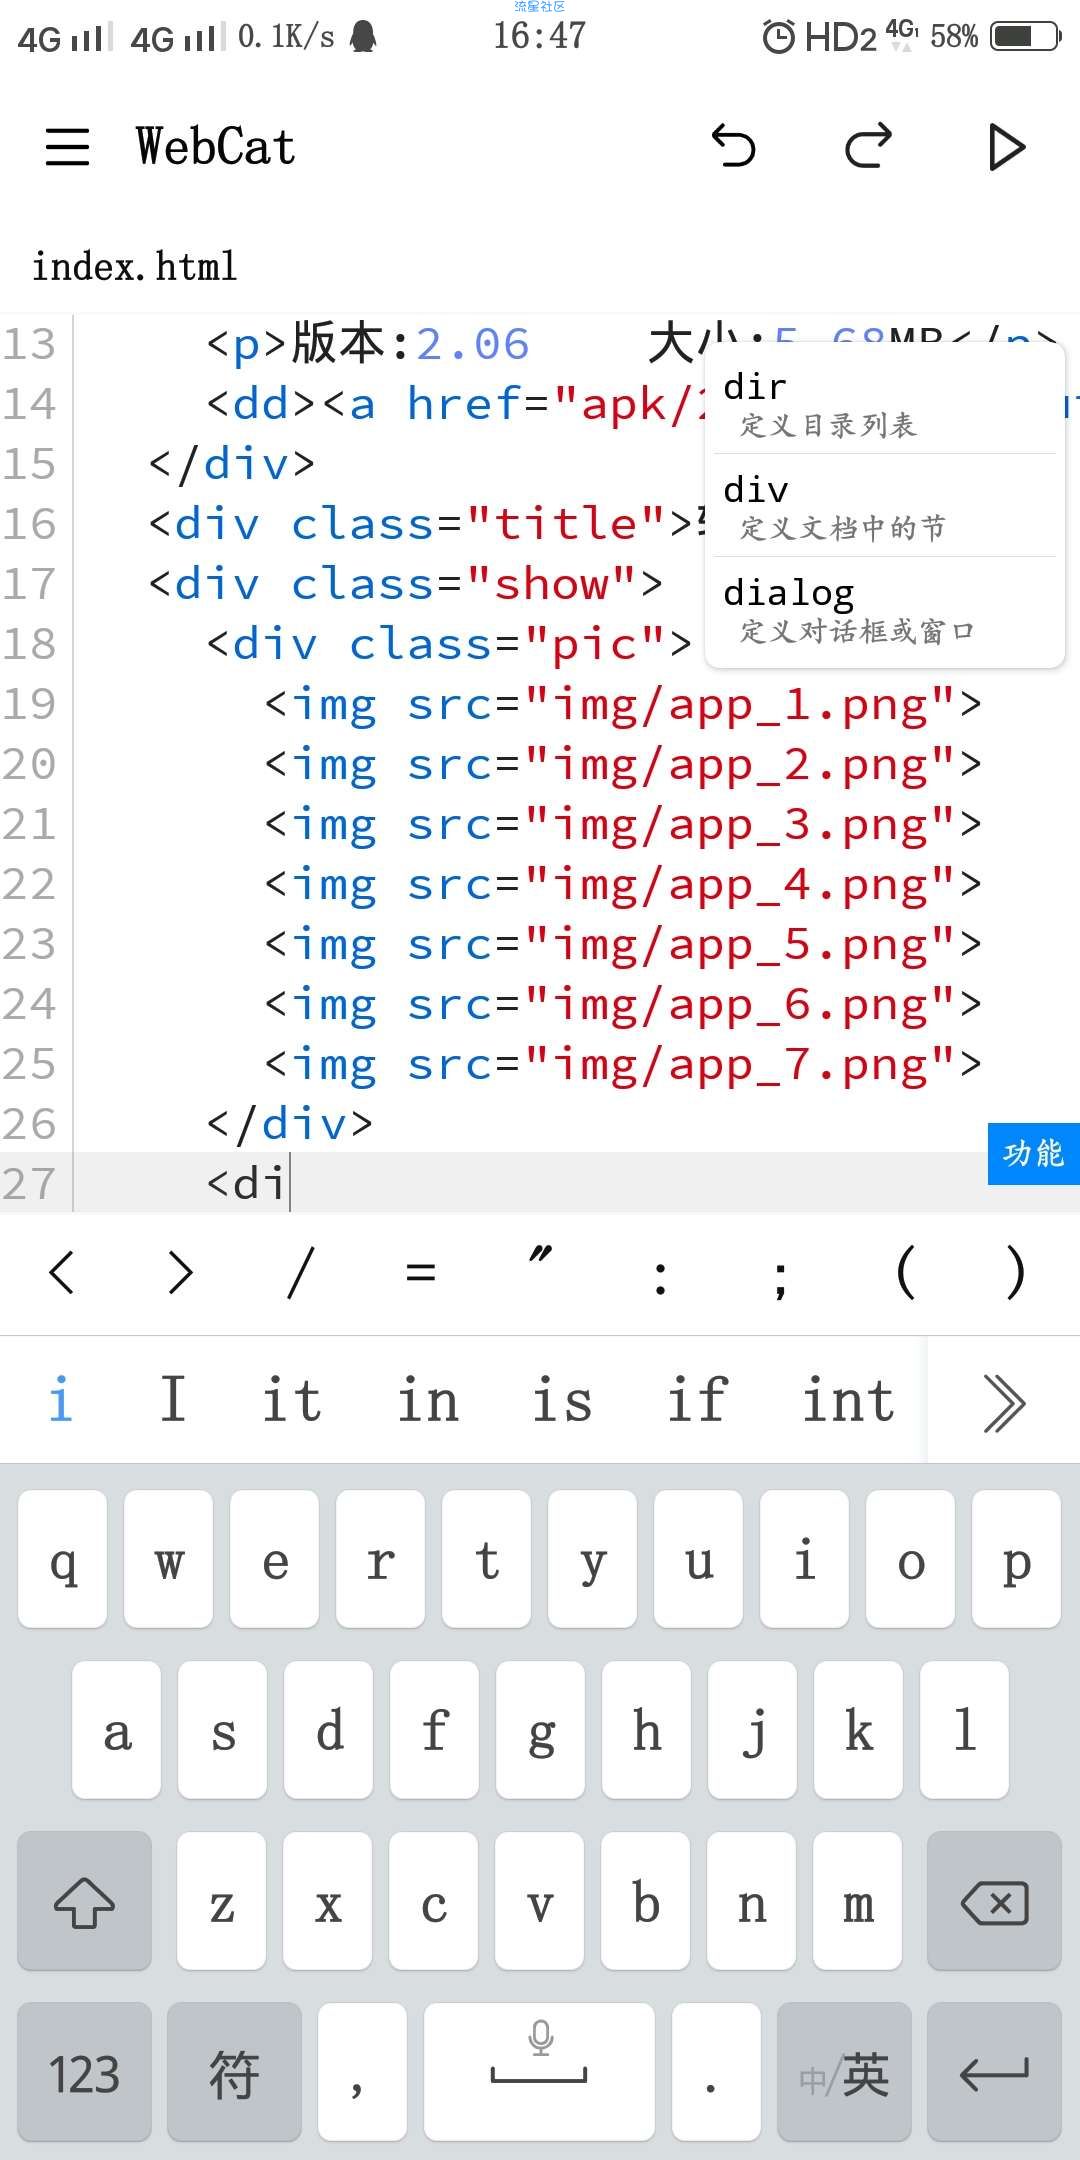
Task: Insert the colon symbol
Action: click(660, 1278)
